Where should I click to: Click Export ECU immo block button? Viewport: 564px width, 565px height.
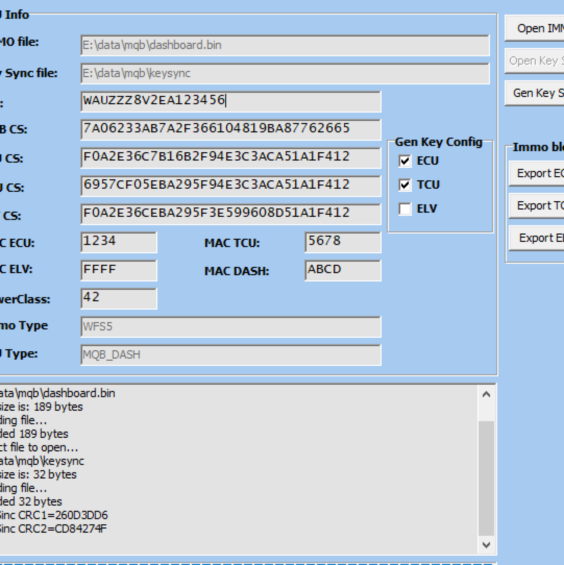click(x=537, y=173)
